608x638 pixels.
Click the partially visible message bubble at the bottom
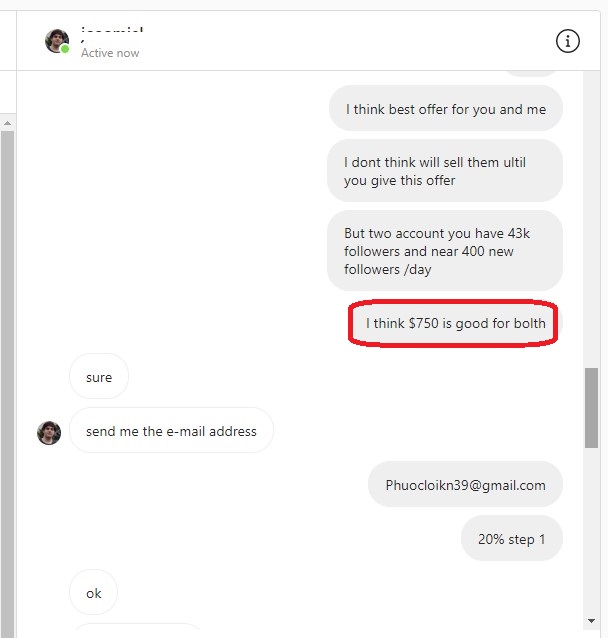pos(137,630)
